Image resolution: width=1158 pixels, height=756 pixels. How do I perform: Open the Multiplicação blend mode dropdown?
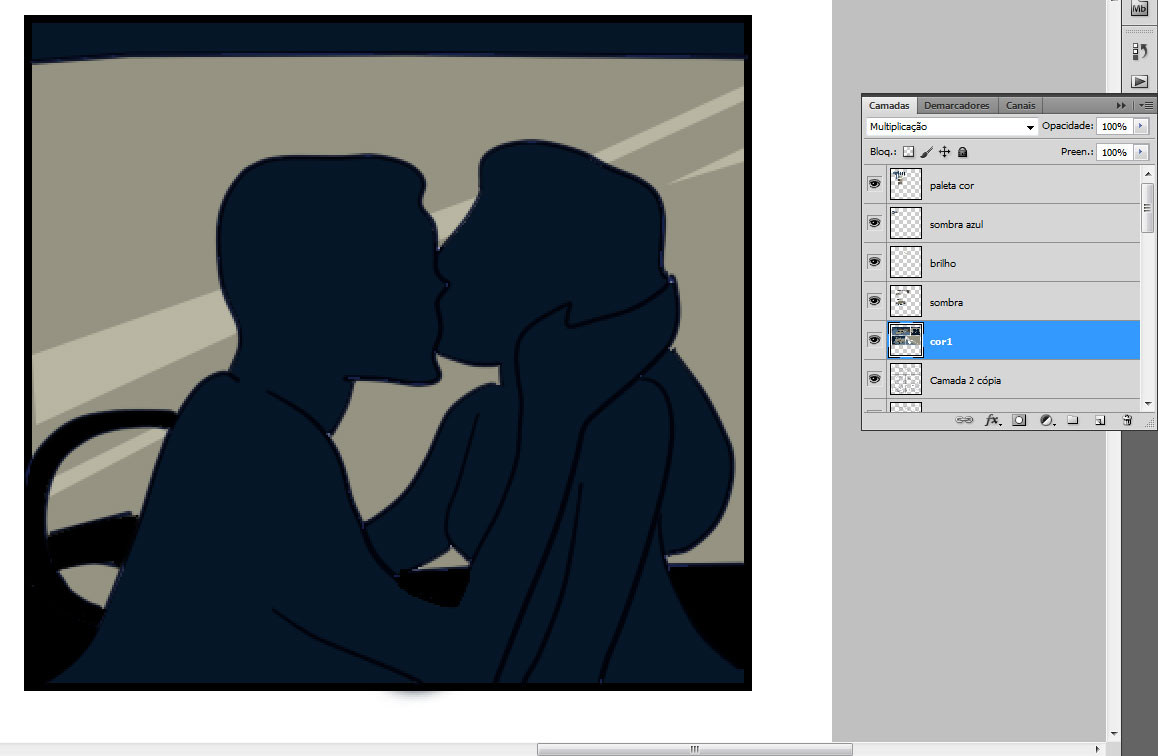coord(950,127)
